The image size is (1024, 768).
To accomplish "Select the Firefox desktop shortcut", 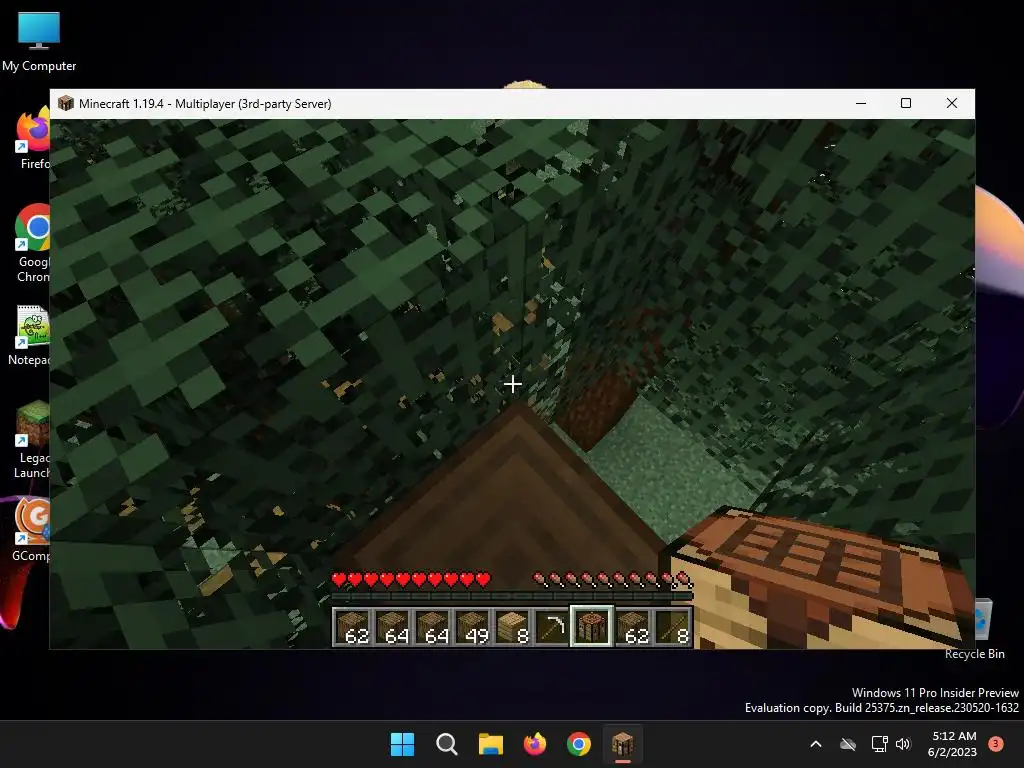I will click(x=33, y=139).
